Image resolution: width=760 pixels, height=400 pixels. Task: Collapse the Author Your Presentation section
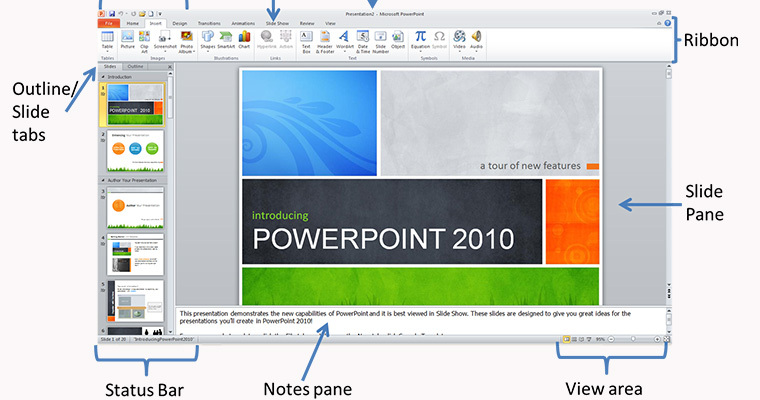click(103, 180)
